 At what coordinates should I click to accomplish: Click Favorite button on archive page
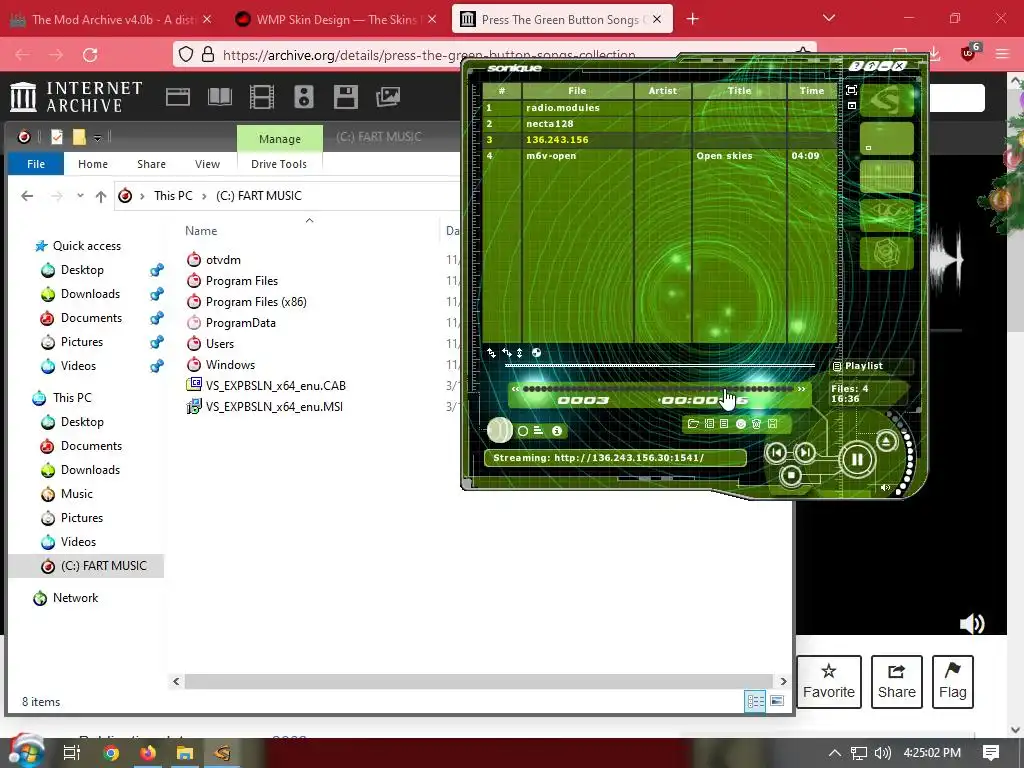(829, 682)
